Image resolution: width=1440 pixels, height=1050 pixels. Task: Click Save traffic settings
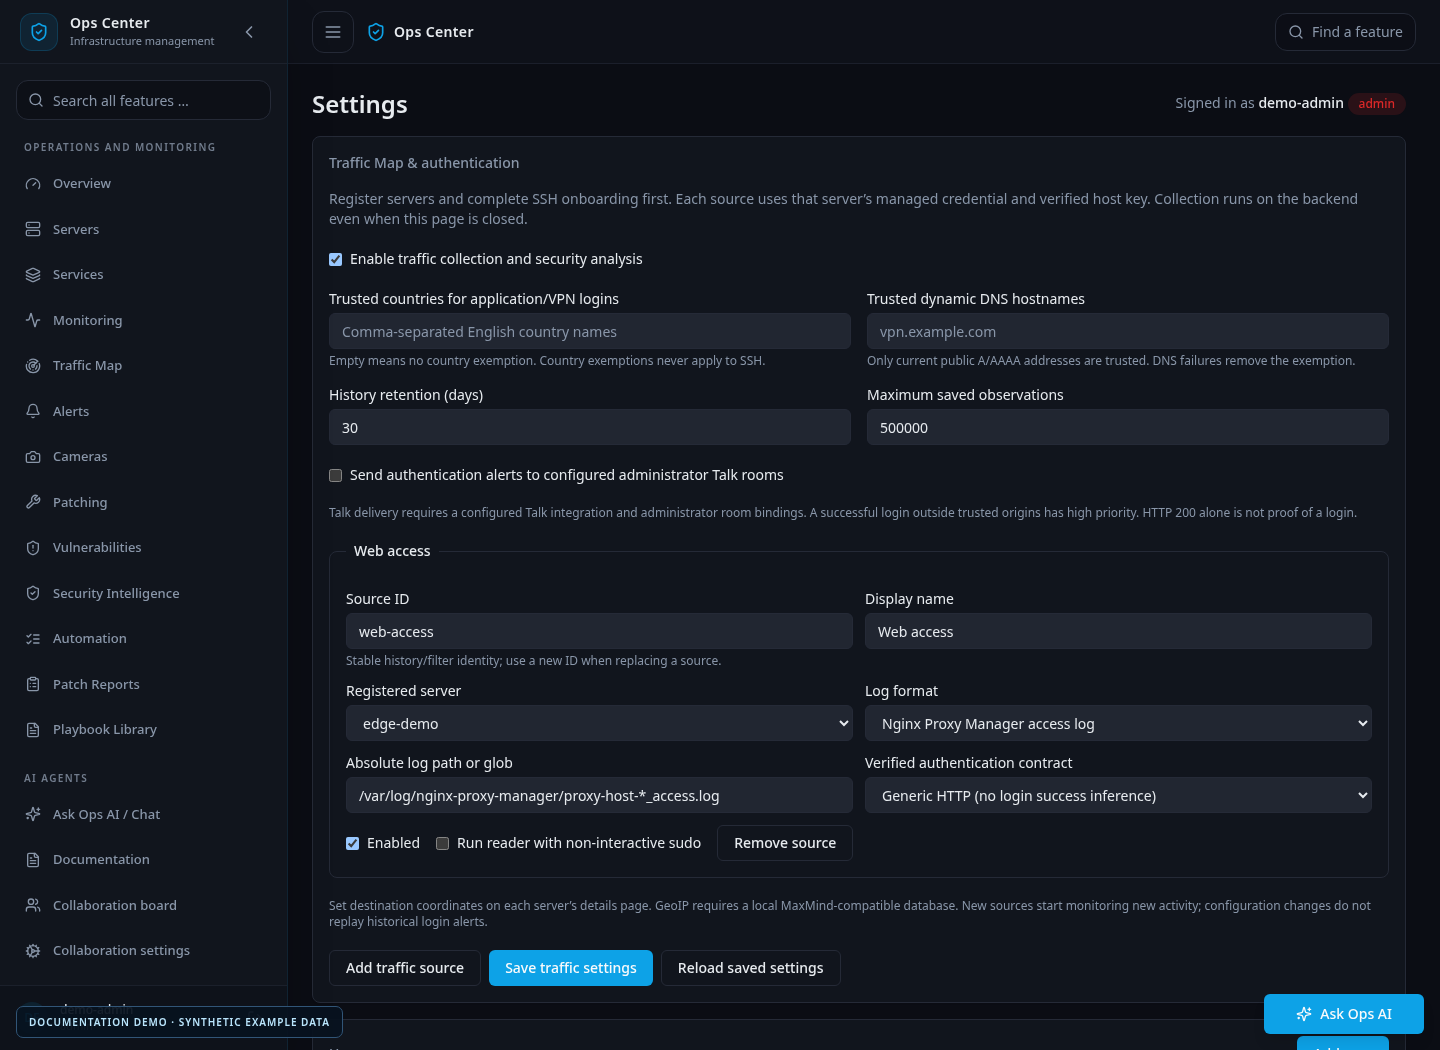(571, 969)
